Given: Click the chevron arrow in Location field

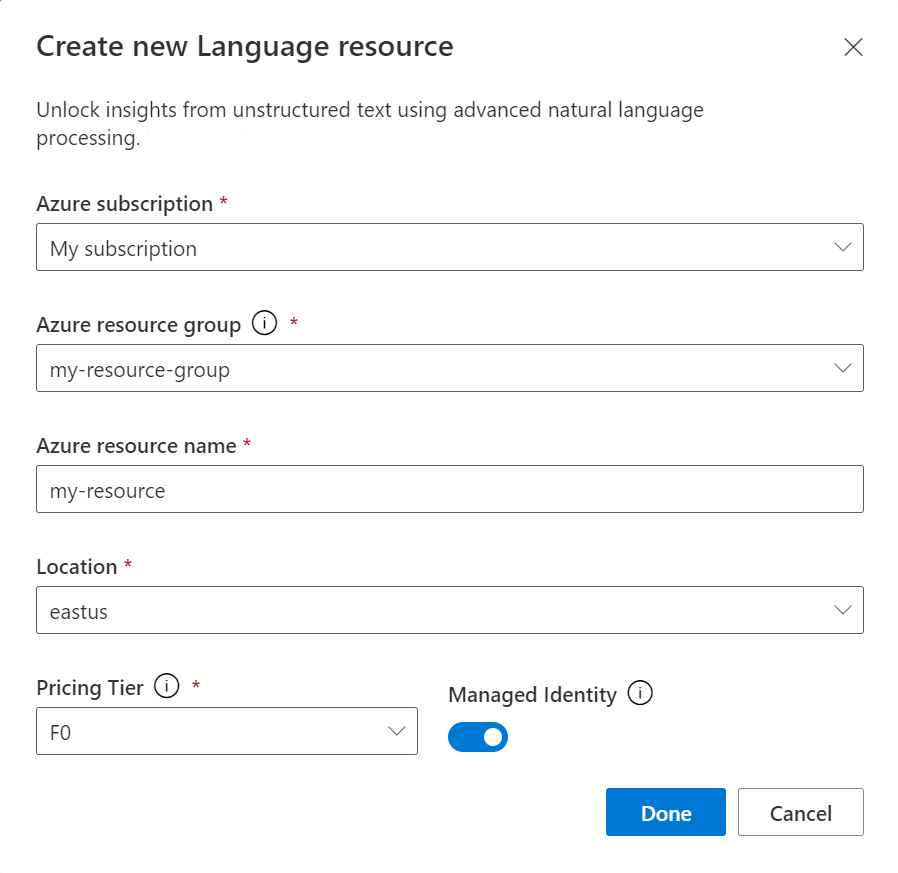Looking at the screenshot, I should [x=842, y=610].
